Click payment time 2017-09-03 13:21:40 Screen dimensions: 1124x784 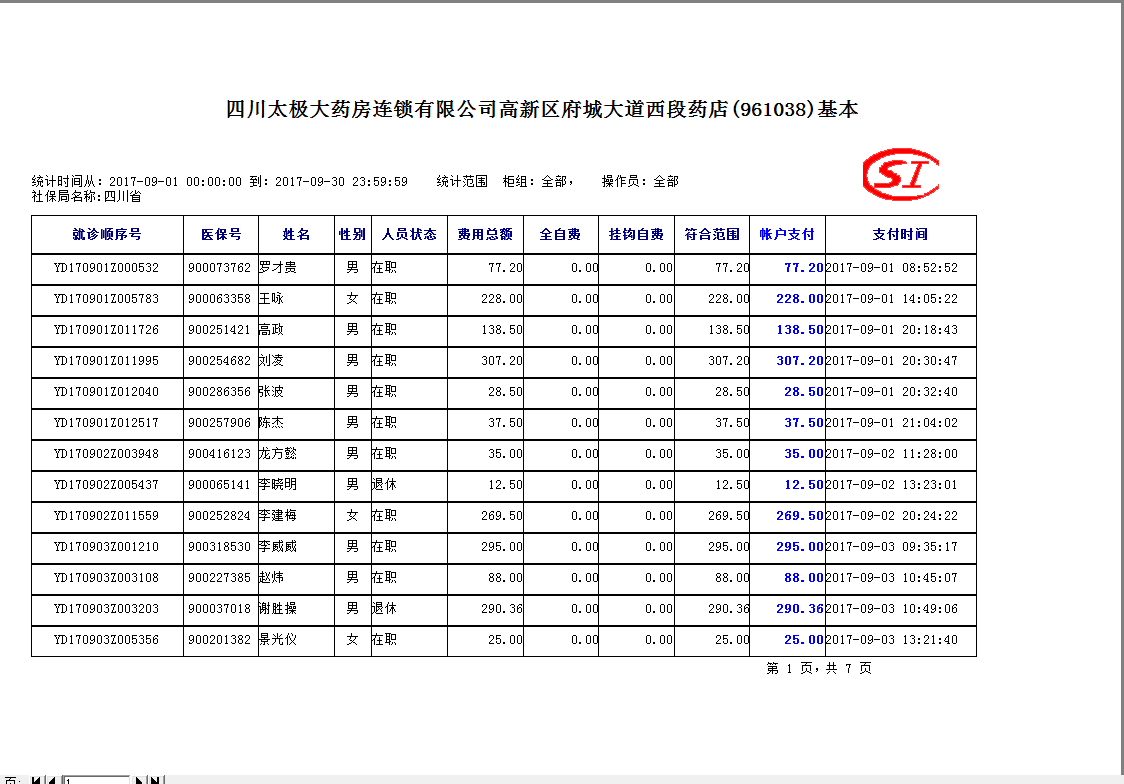coord(892,640)
